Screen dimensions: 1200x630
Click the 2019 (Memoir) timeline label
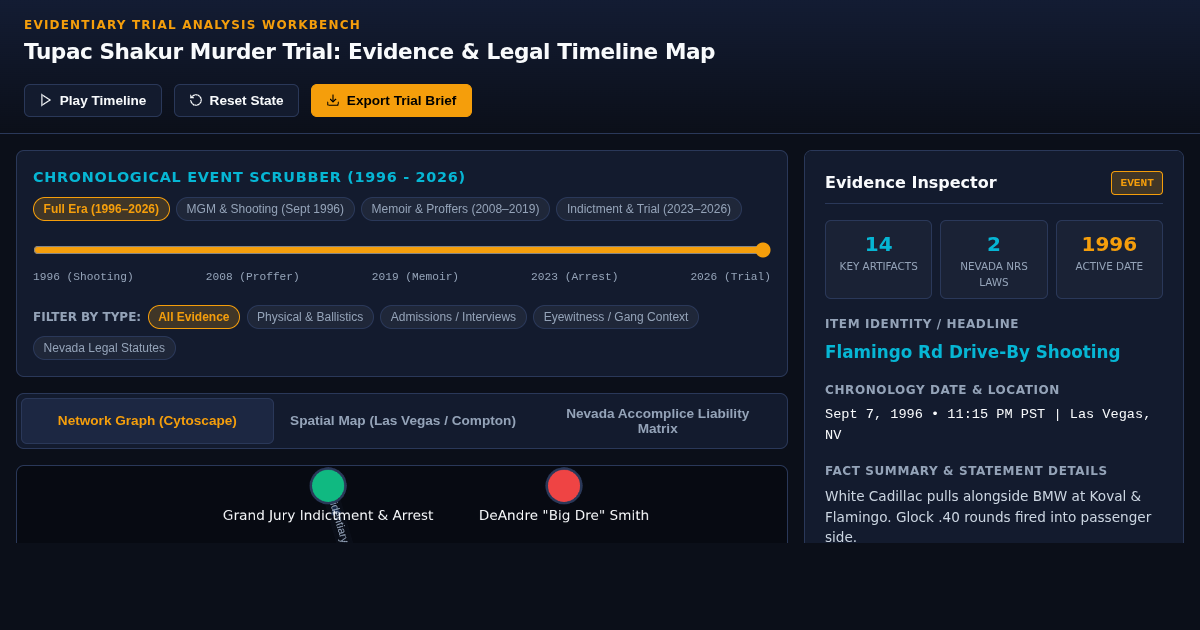[x=415, y=277]
